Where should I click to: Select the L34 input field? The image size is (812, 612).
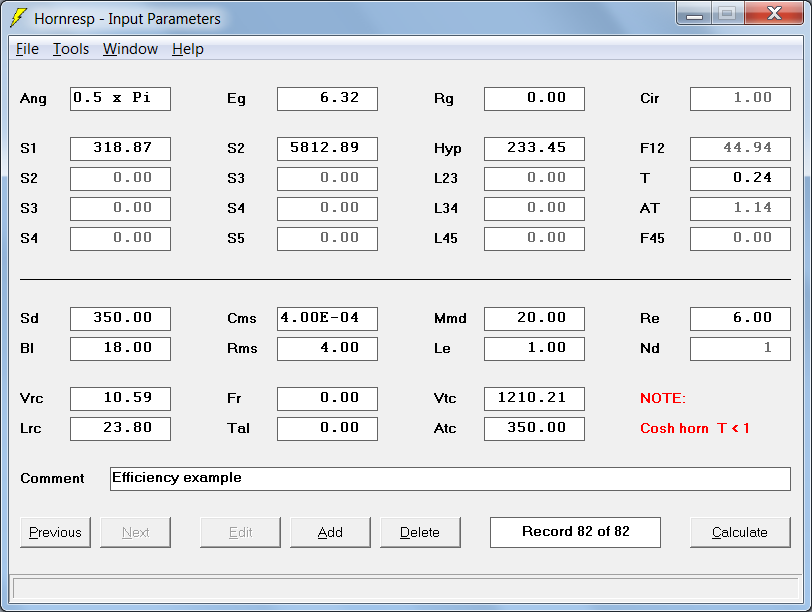click(534, 209)
